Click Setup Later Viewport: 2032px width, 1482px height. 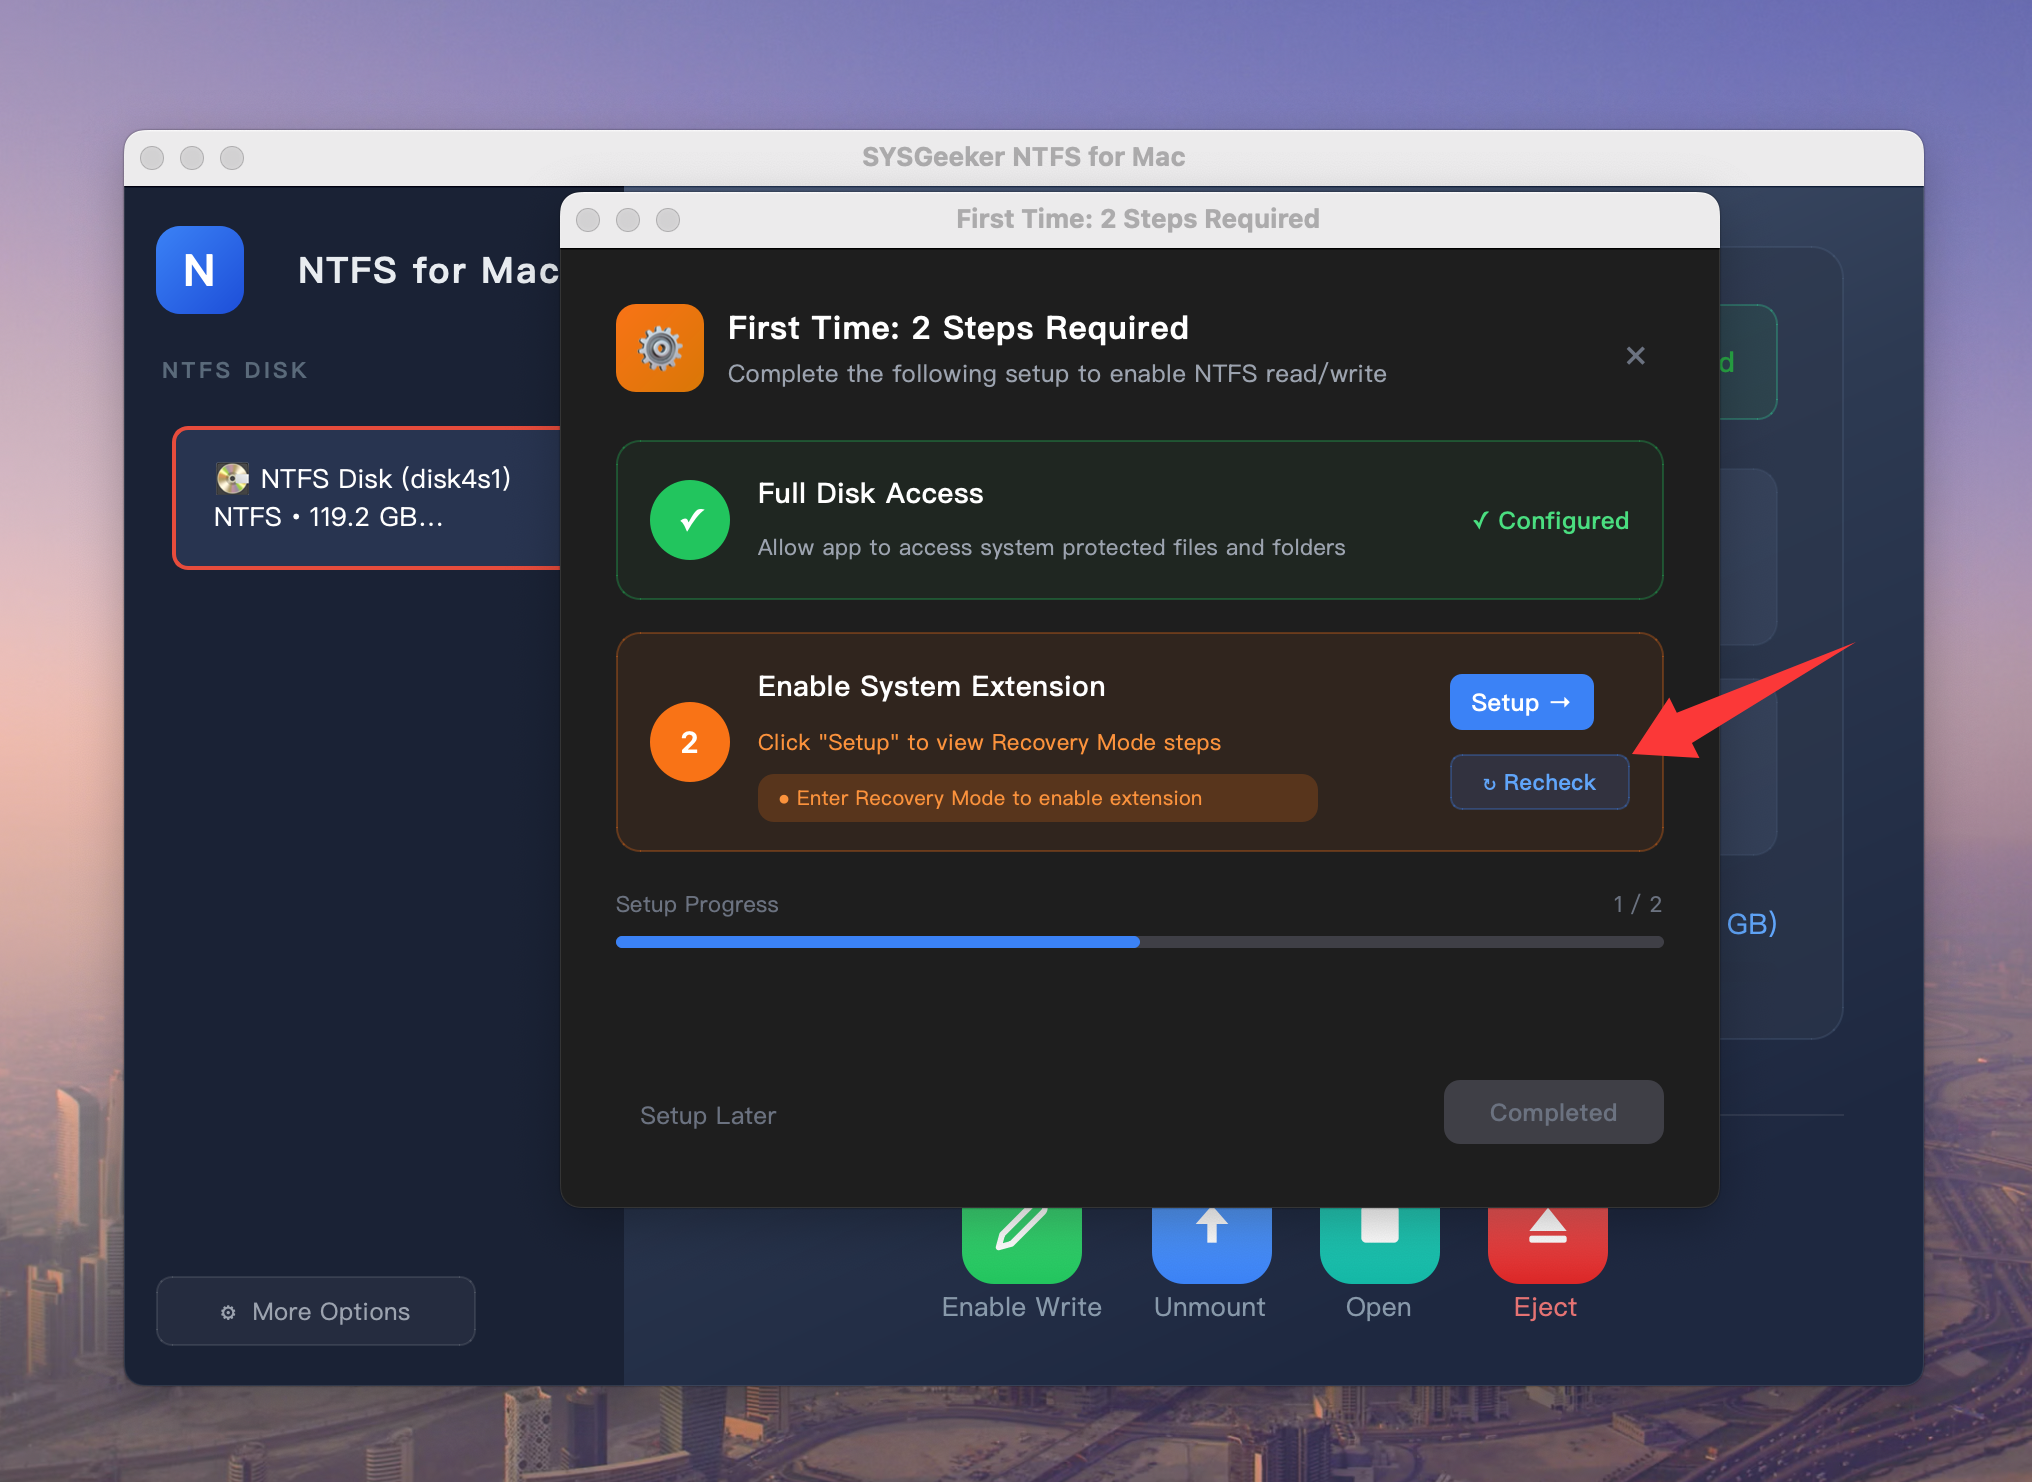click(708, 1115)
